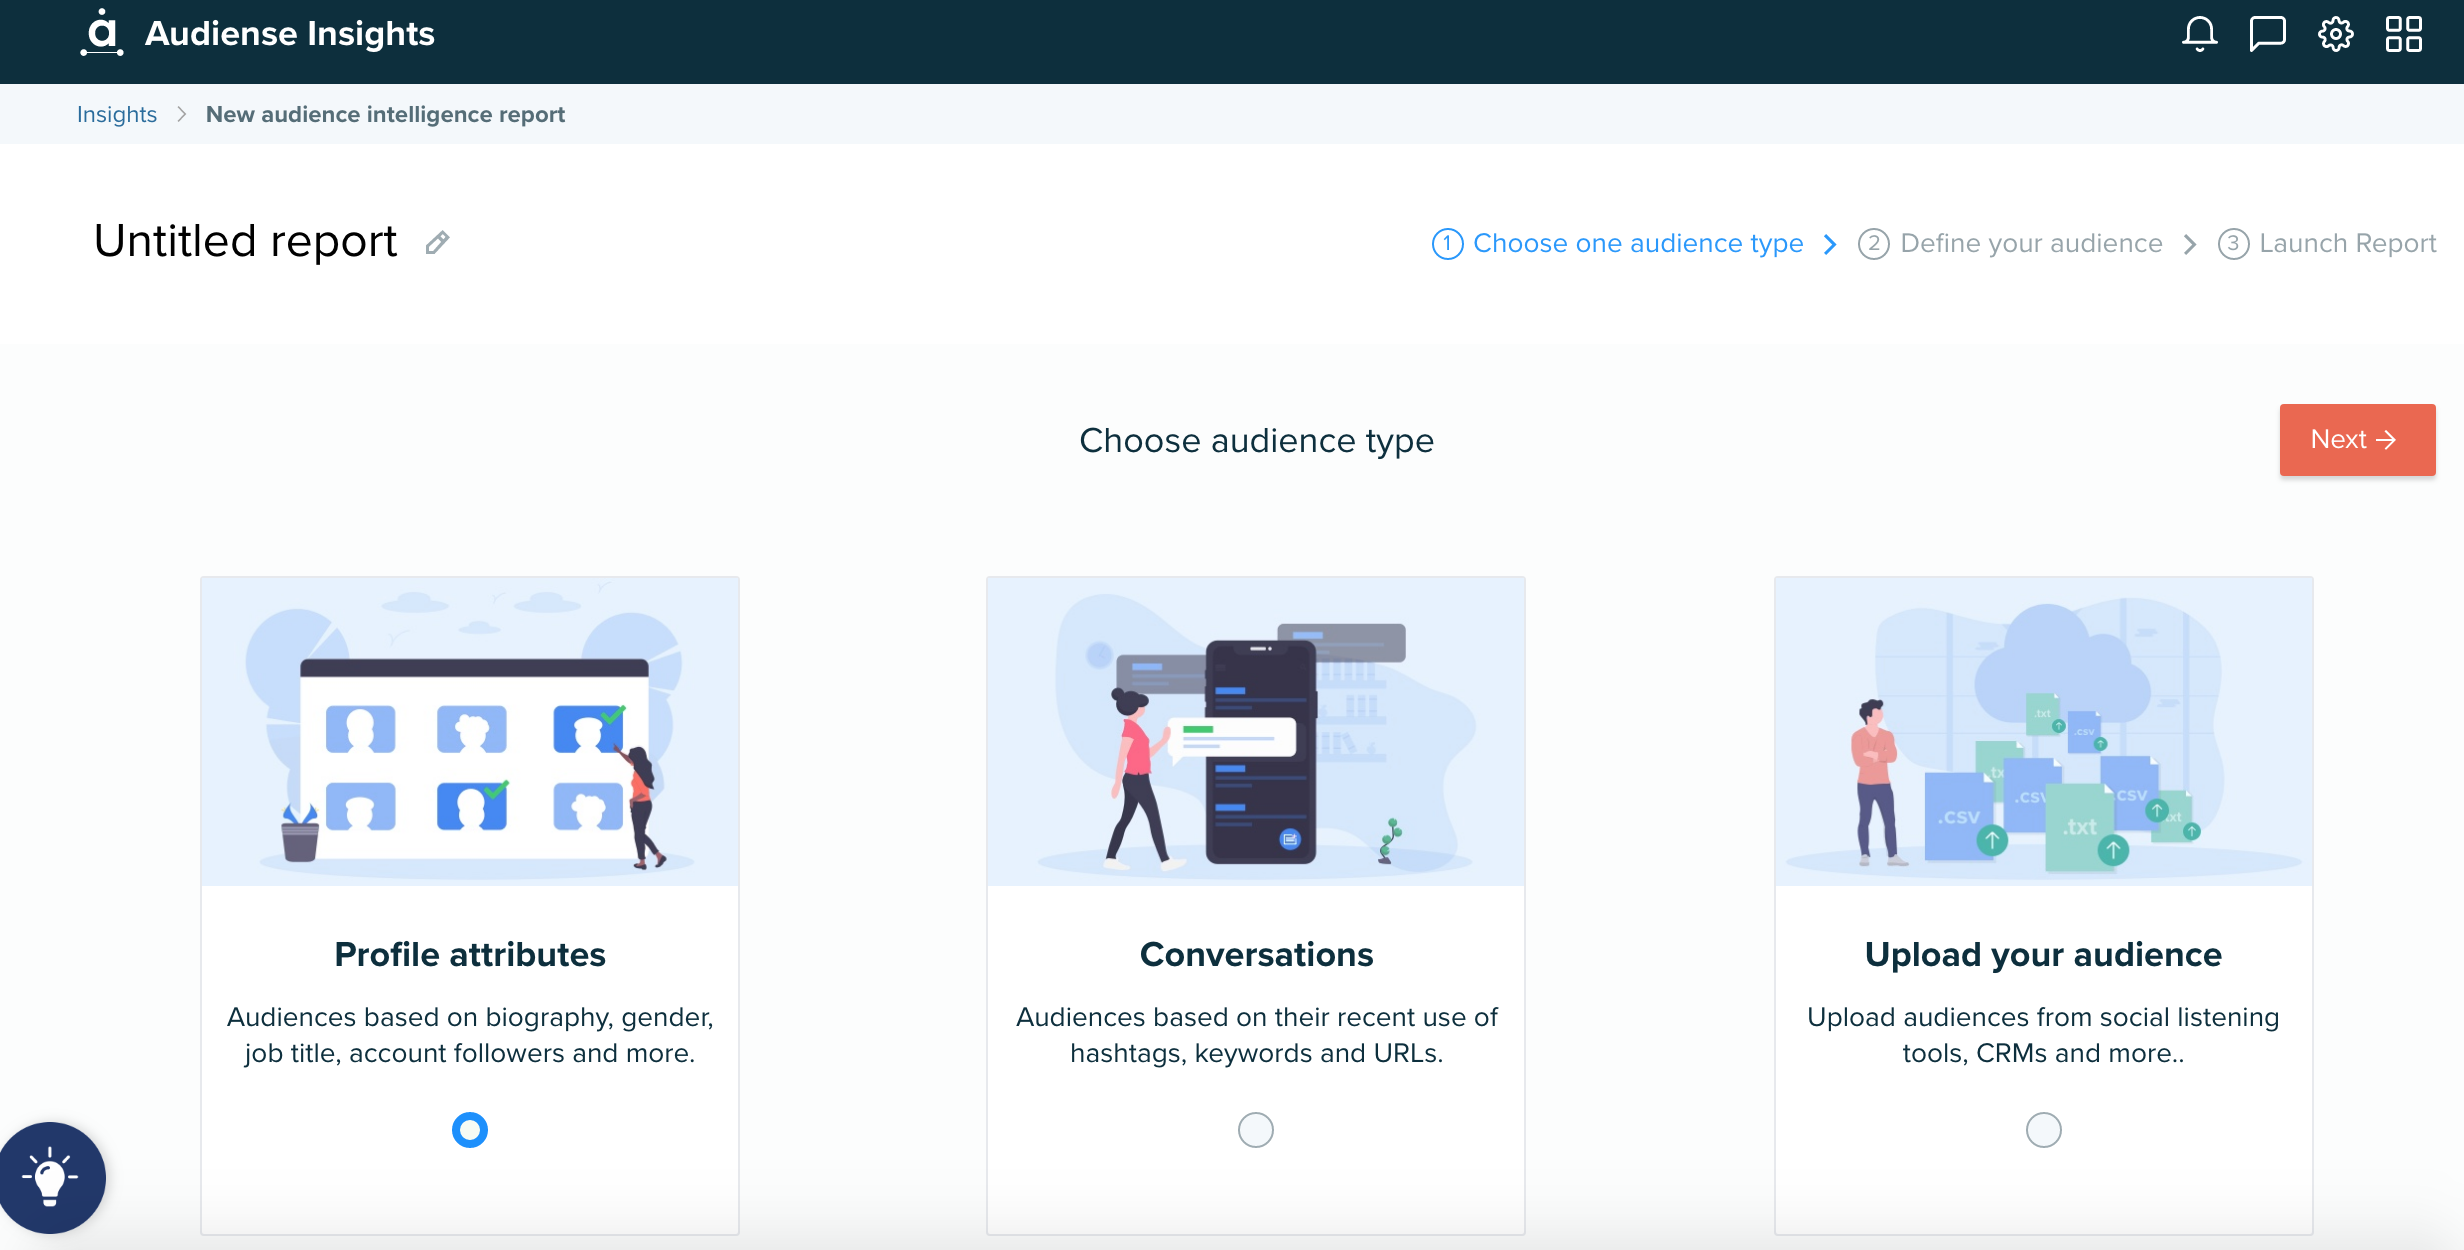Image resolution: width=2464 pixels, height=1250 pixels.
Task: Click the apps grid icon top right
Action: pyautogui.click(x=2405, y=33)
